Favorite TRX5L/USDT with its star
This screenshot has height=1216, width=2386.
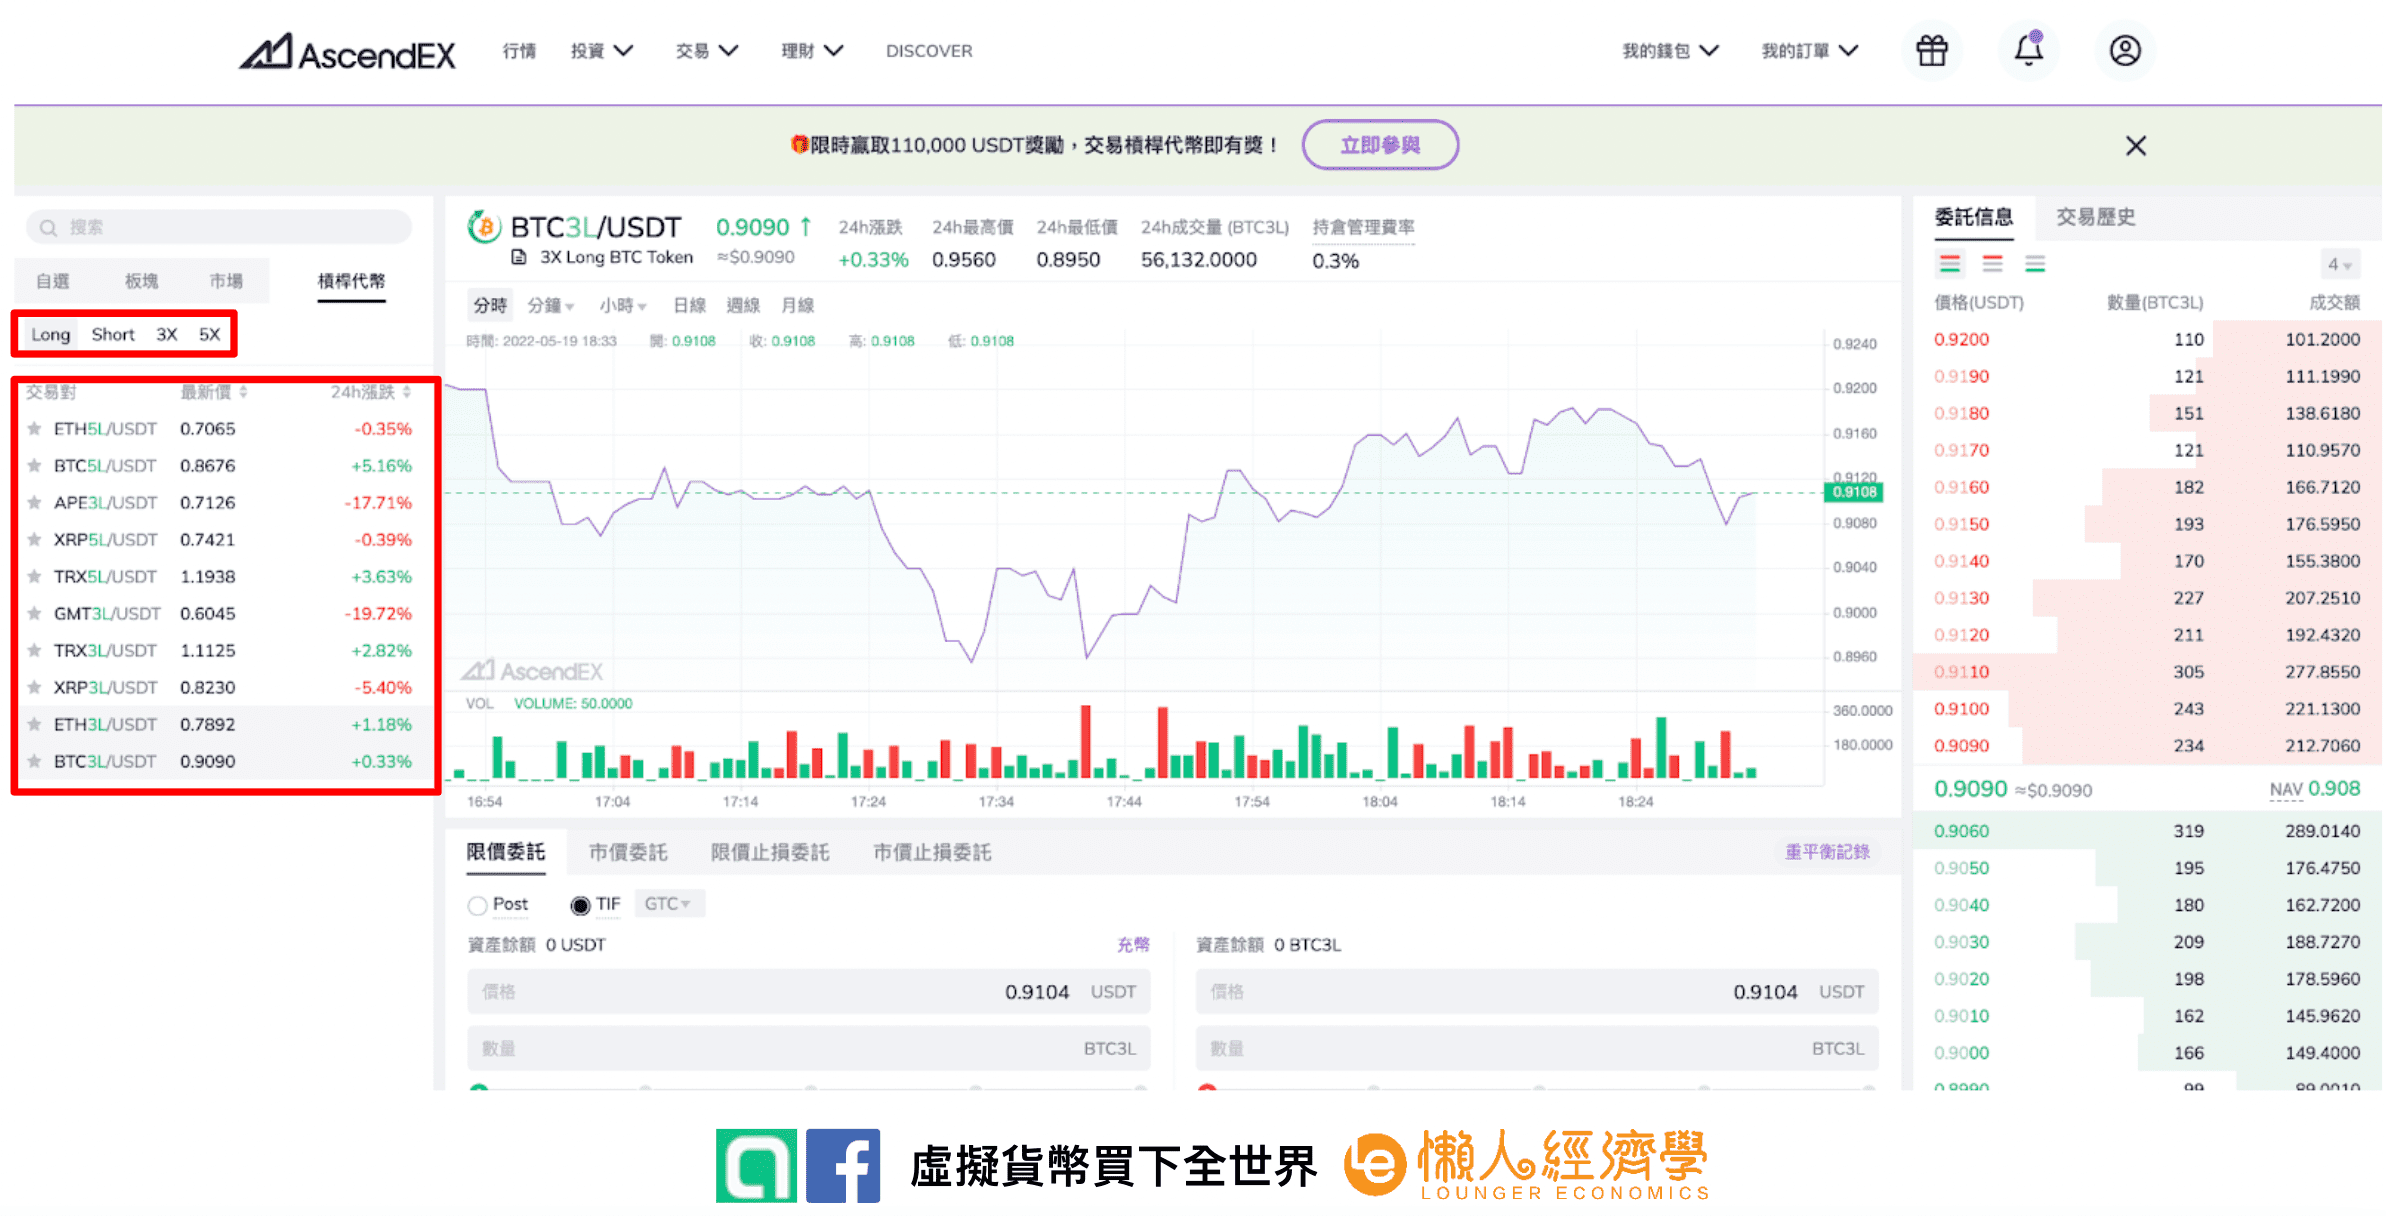[34, 577]
